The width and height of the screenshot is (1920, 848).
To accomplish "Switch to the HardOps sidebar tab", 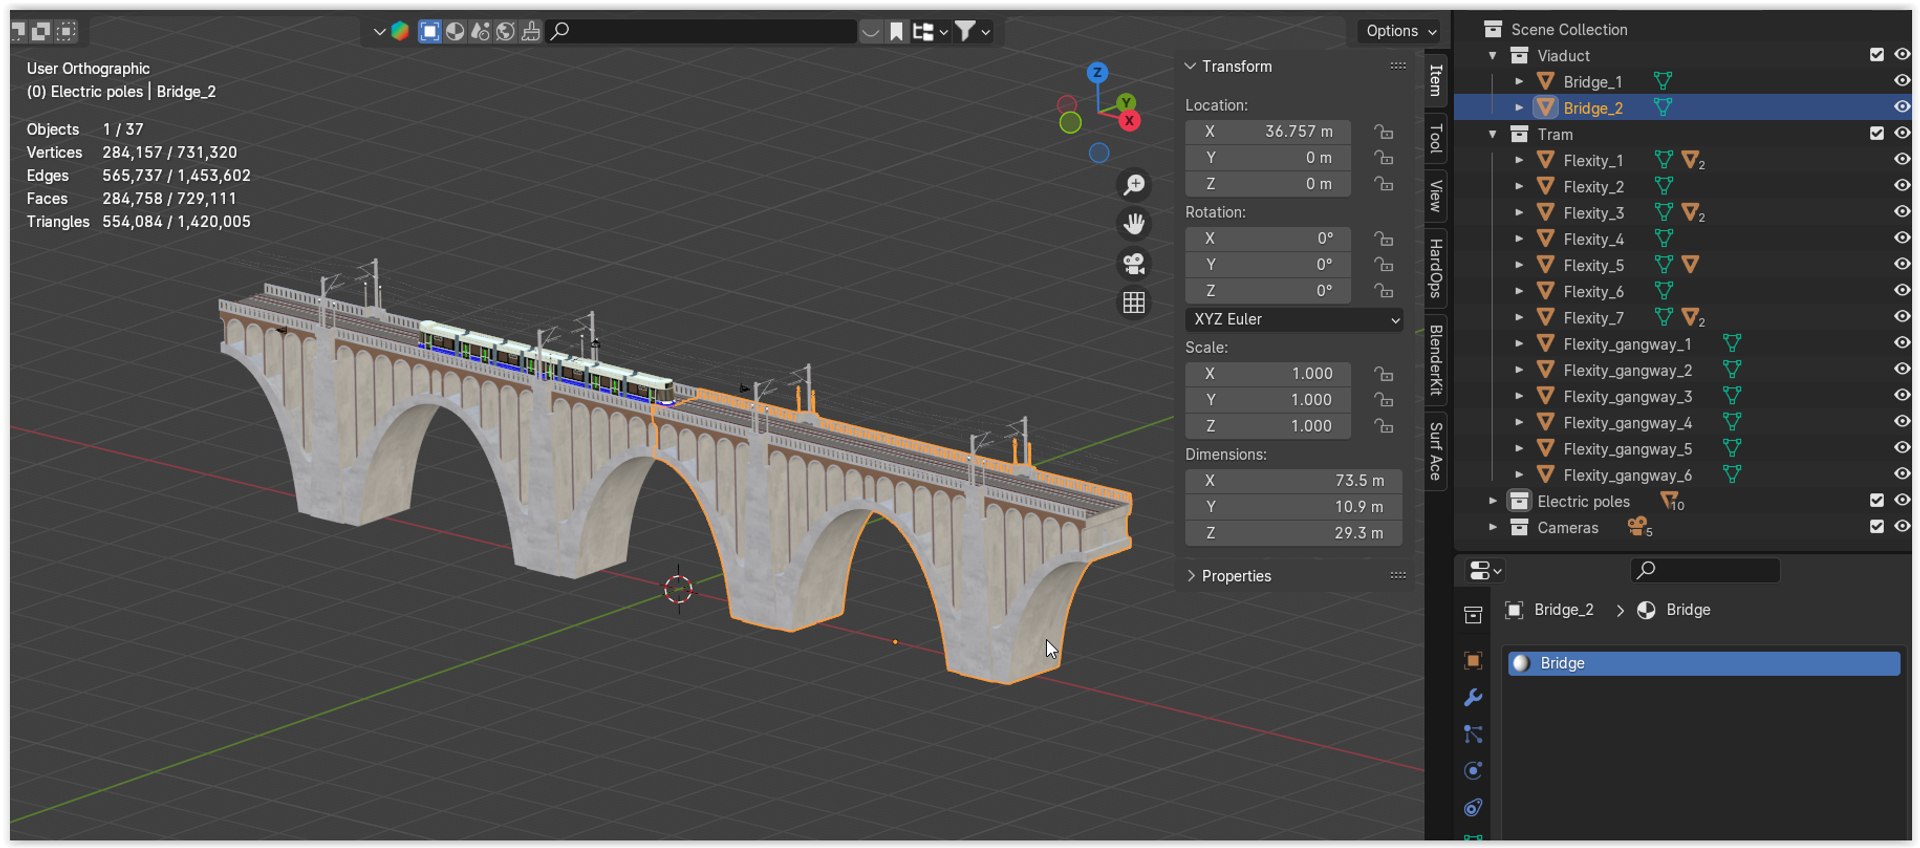I will coord(1436,268).
